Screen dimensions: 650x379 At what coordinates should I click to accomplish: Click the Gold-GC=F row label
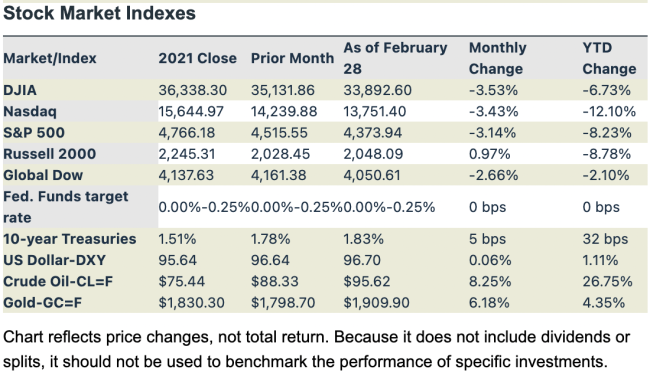tap(43, 303)
